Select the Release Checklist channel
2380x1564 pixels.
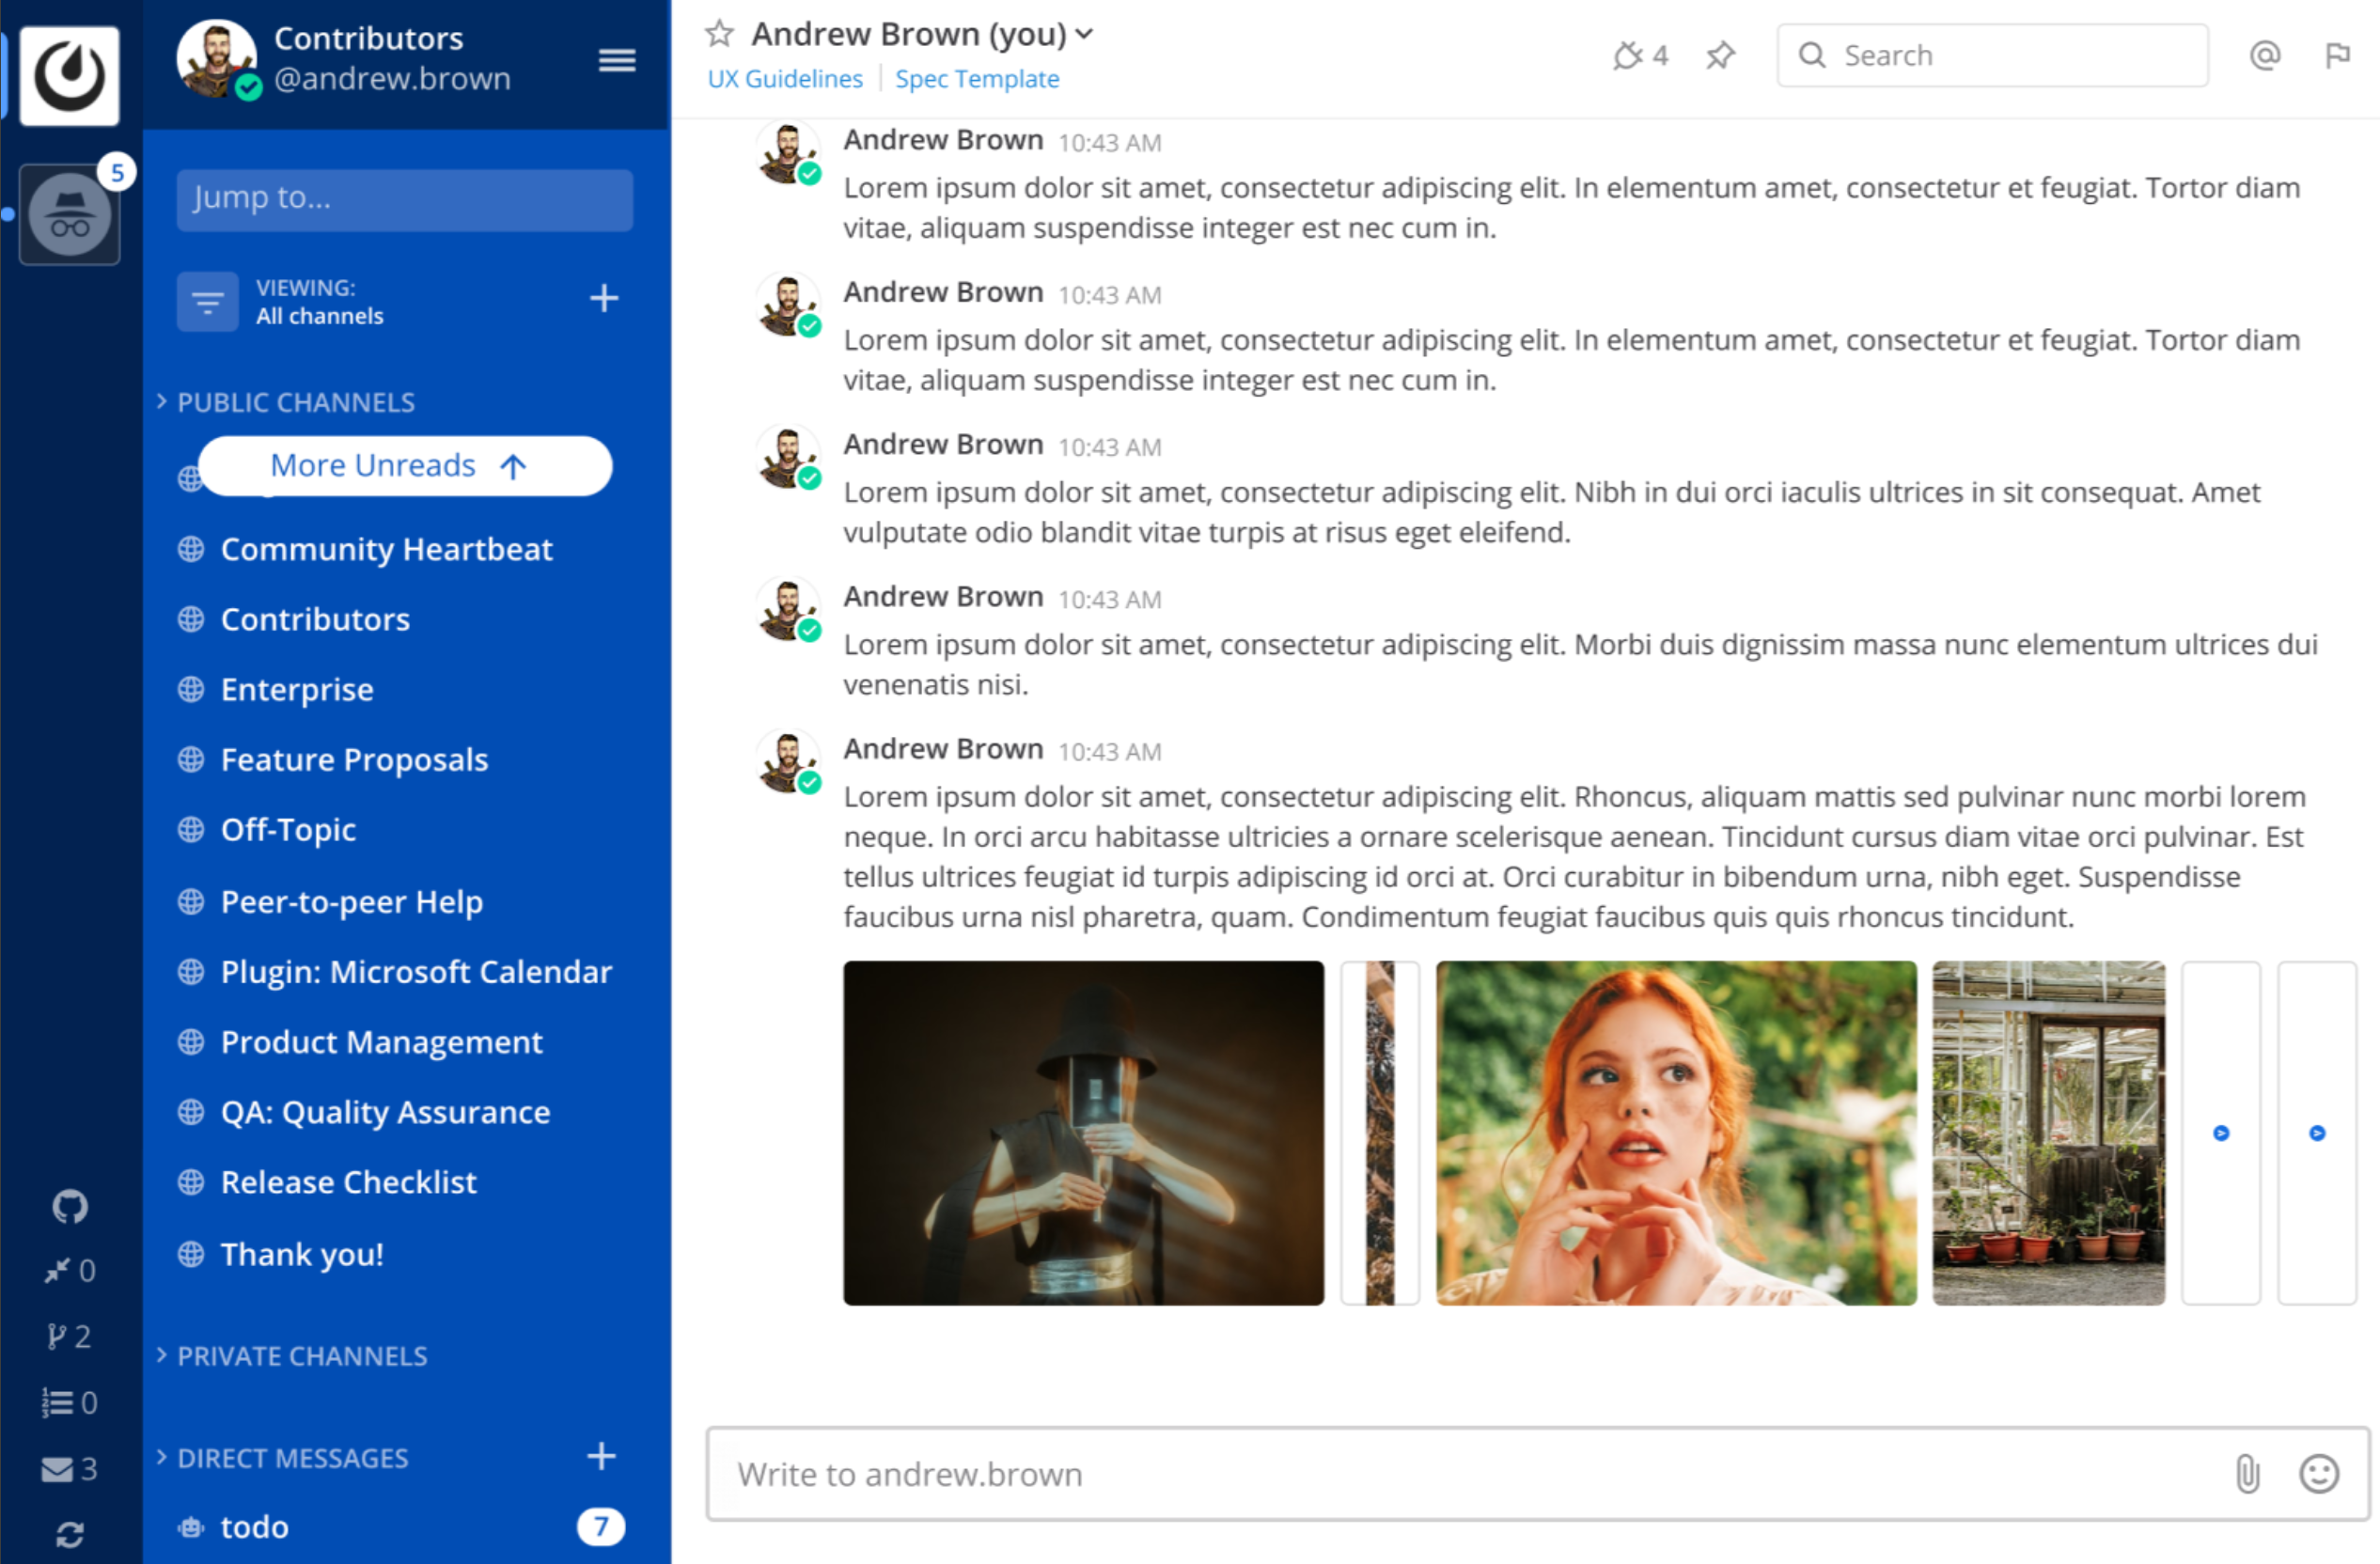tap(348, 1182)
